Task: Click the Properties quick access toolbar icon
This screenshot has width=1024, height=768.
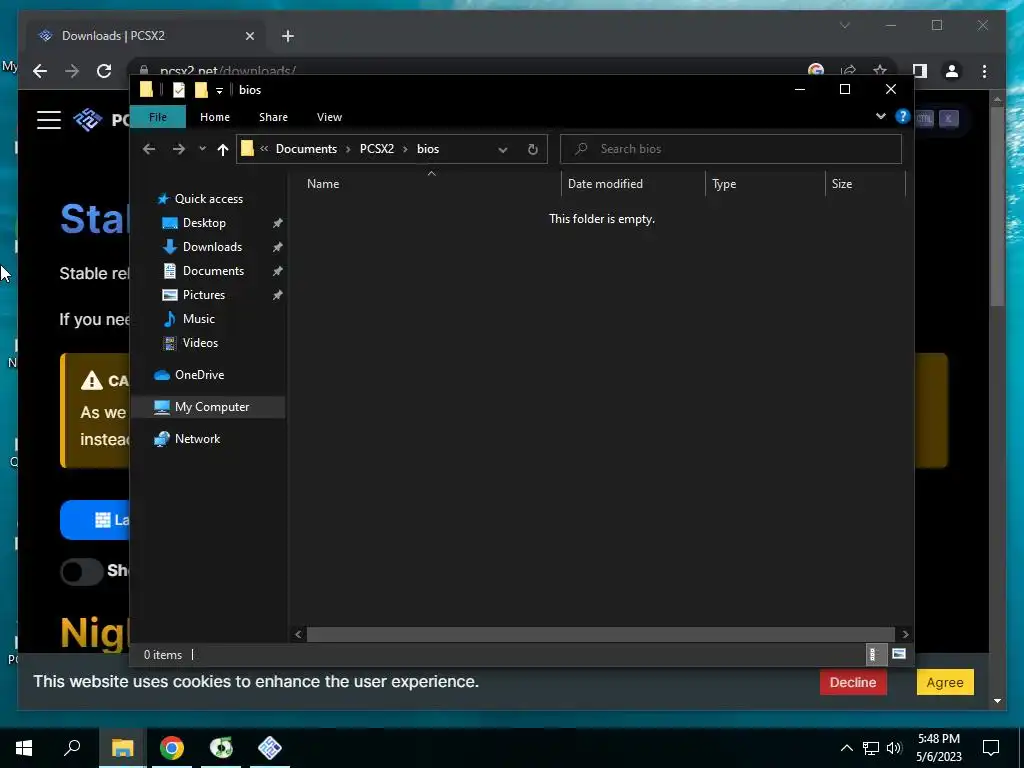Action: point(178,90)
